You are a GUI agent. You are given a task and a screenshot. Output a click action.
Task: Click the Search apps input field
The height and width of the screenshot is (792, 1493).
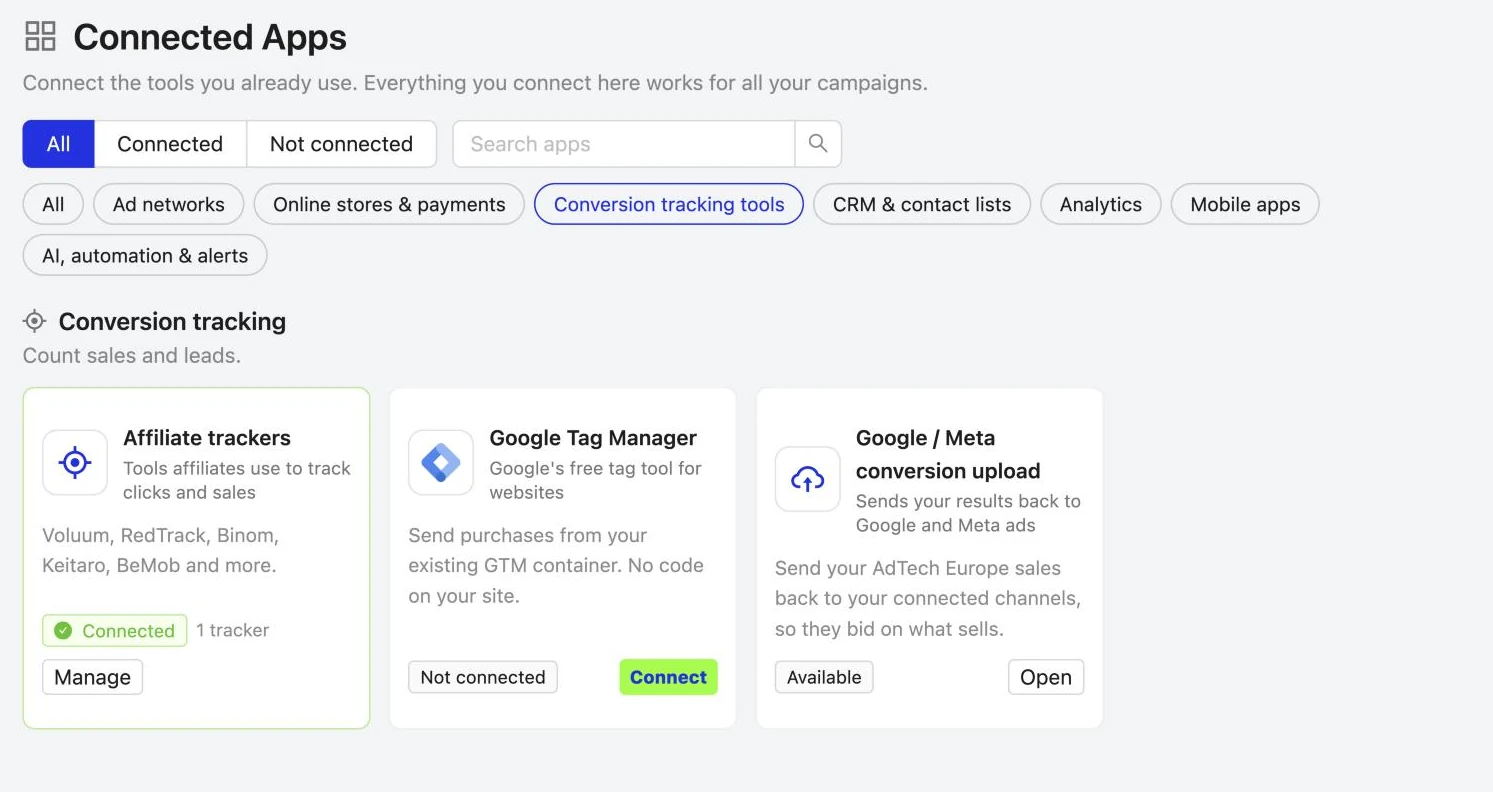click(624, 144)
